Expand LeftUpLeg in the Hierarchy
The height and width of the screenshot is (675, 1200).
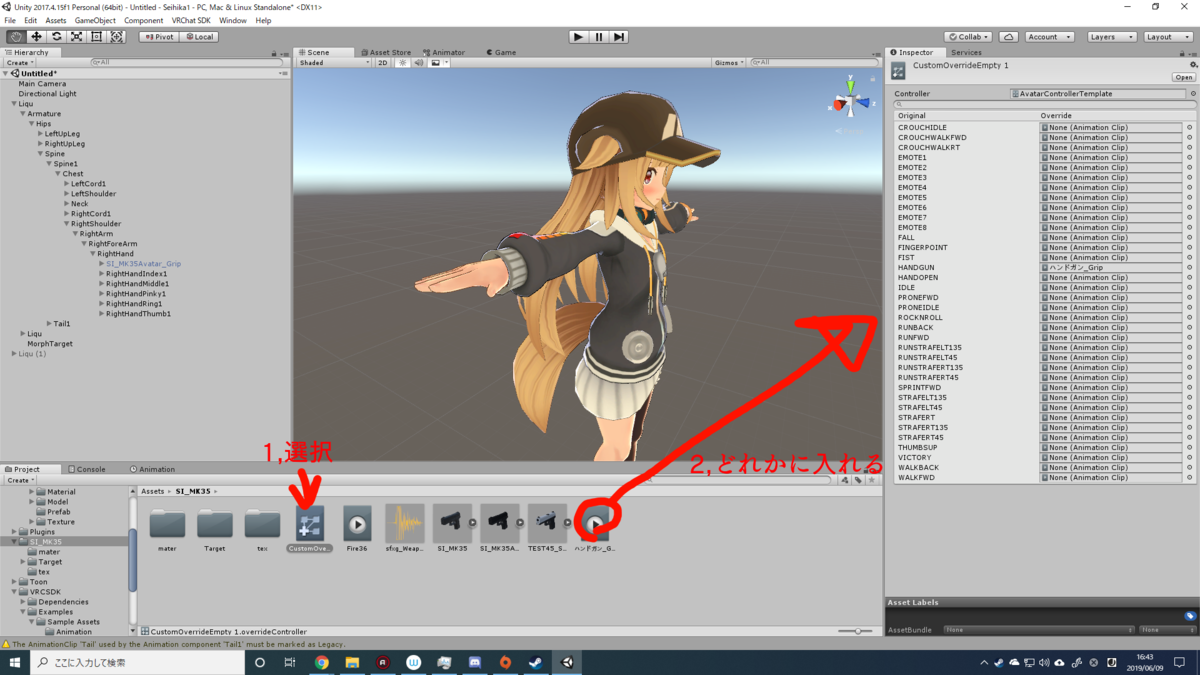pos(40,134)
